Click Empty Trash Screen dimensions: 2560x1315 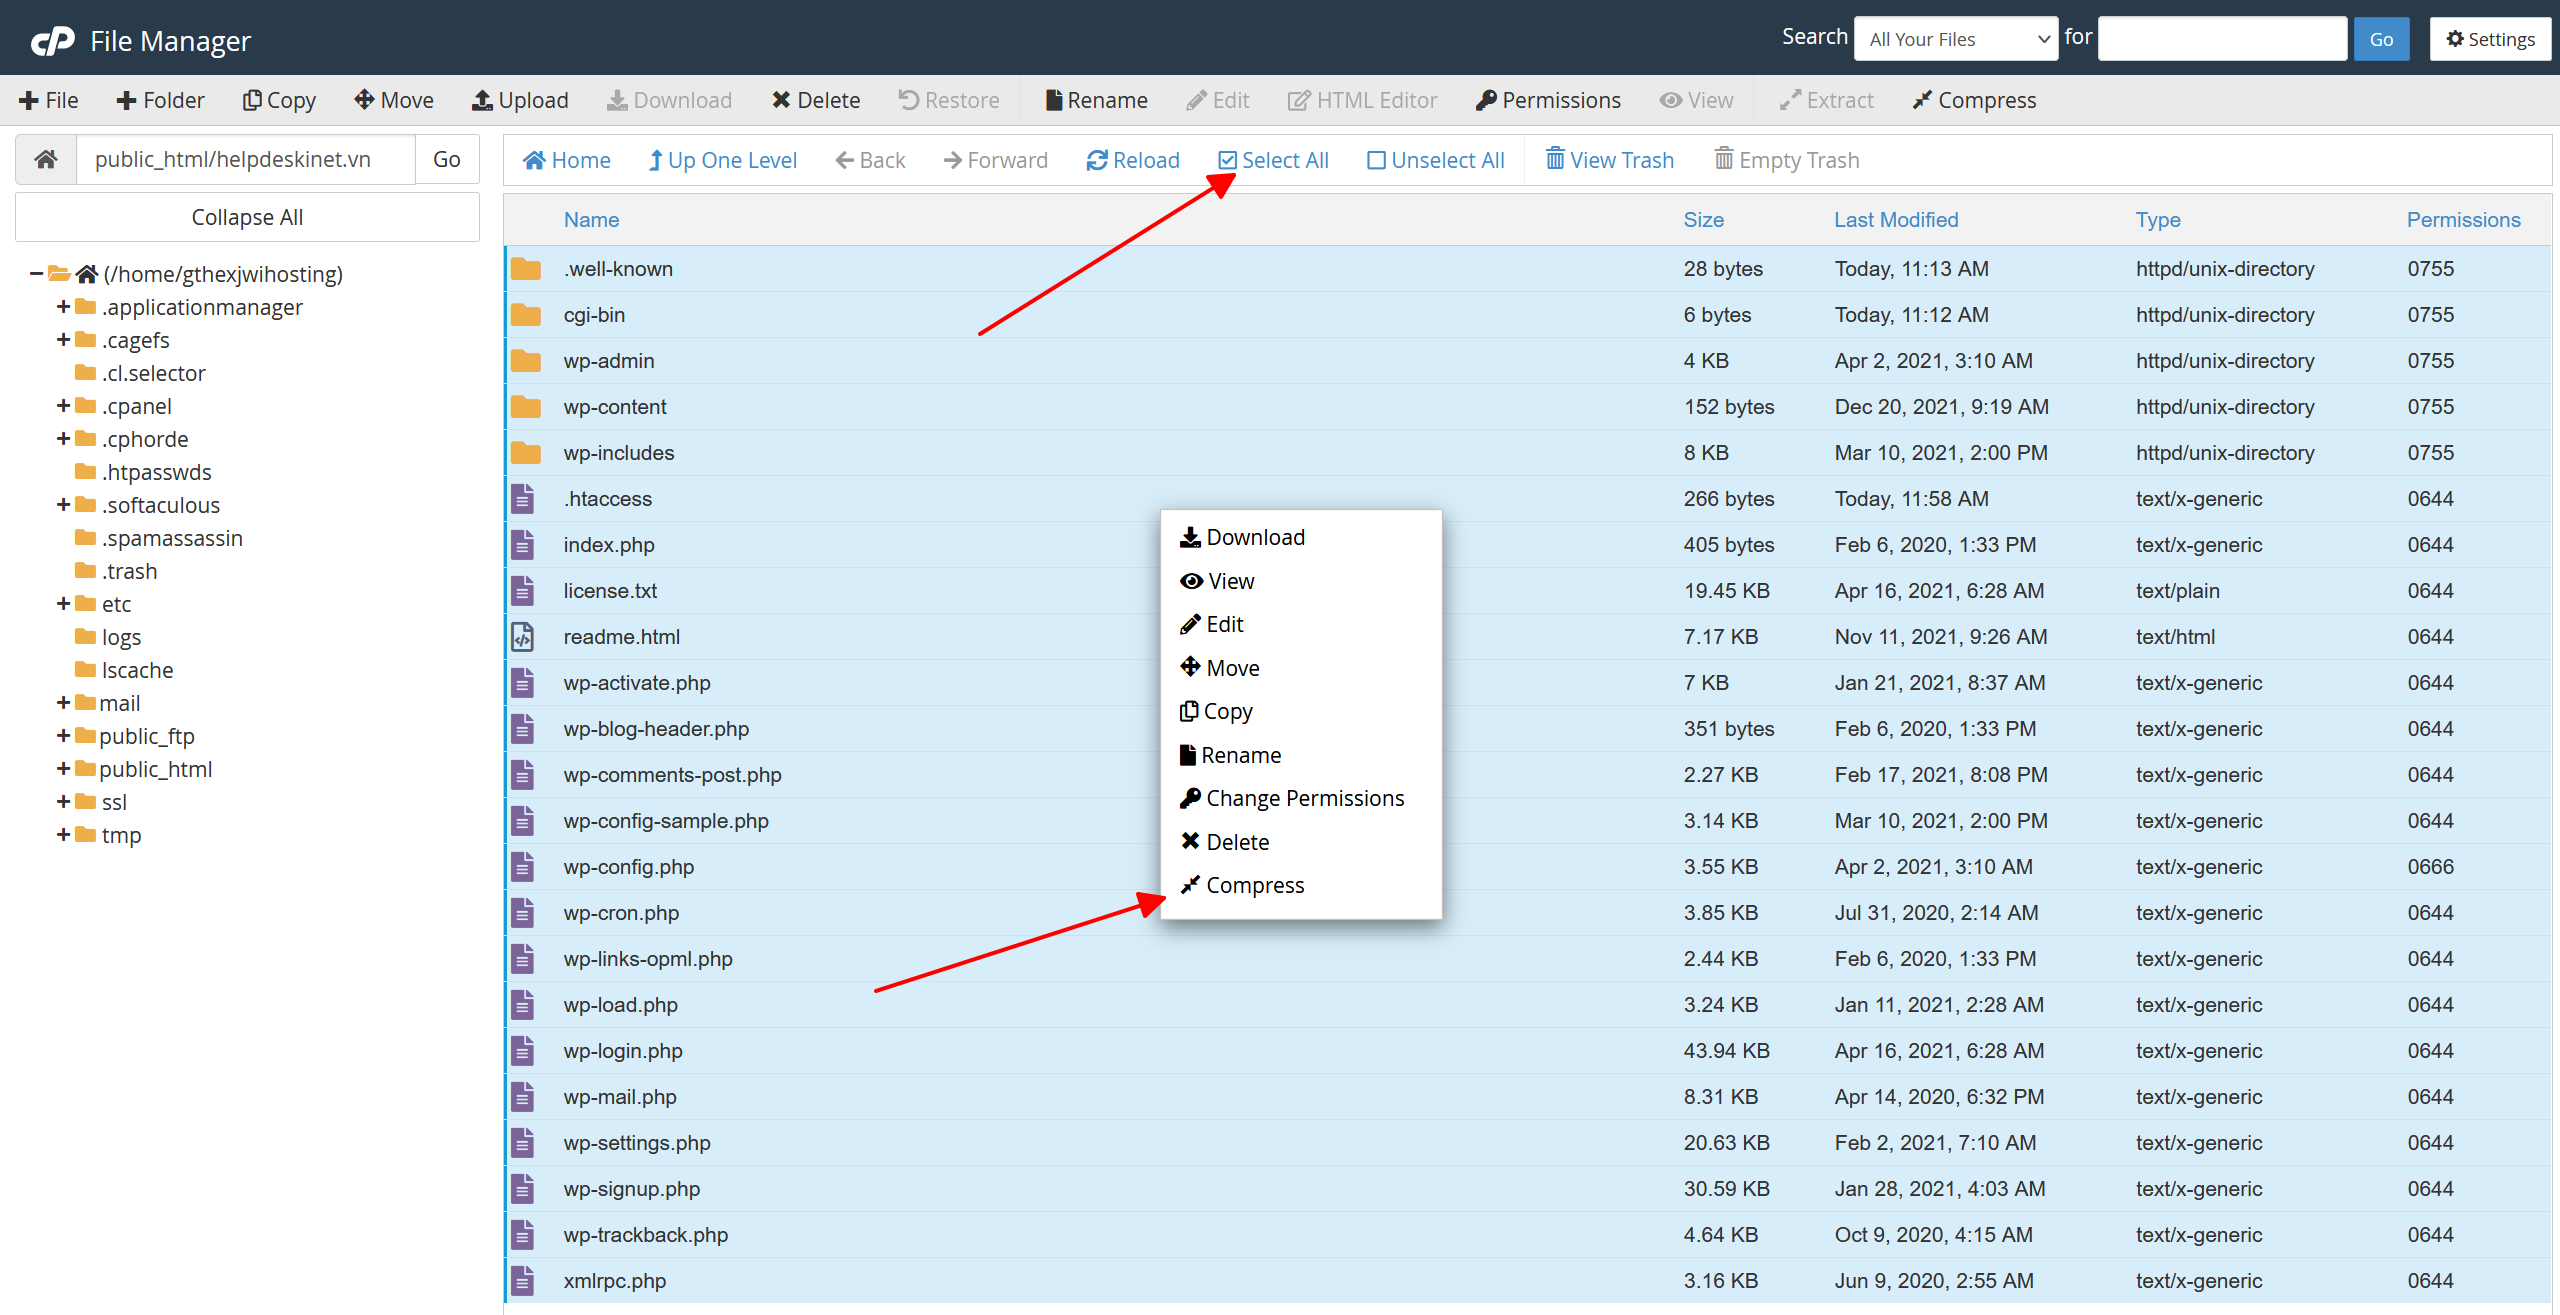[x=1787, y=160]
